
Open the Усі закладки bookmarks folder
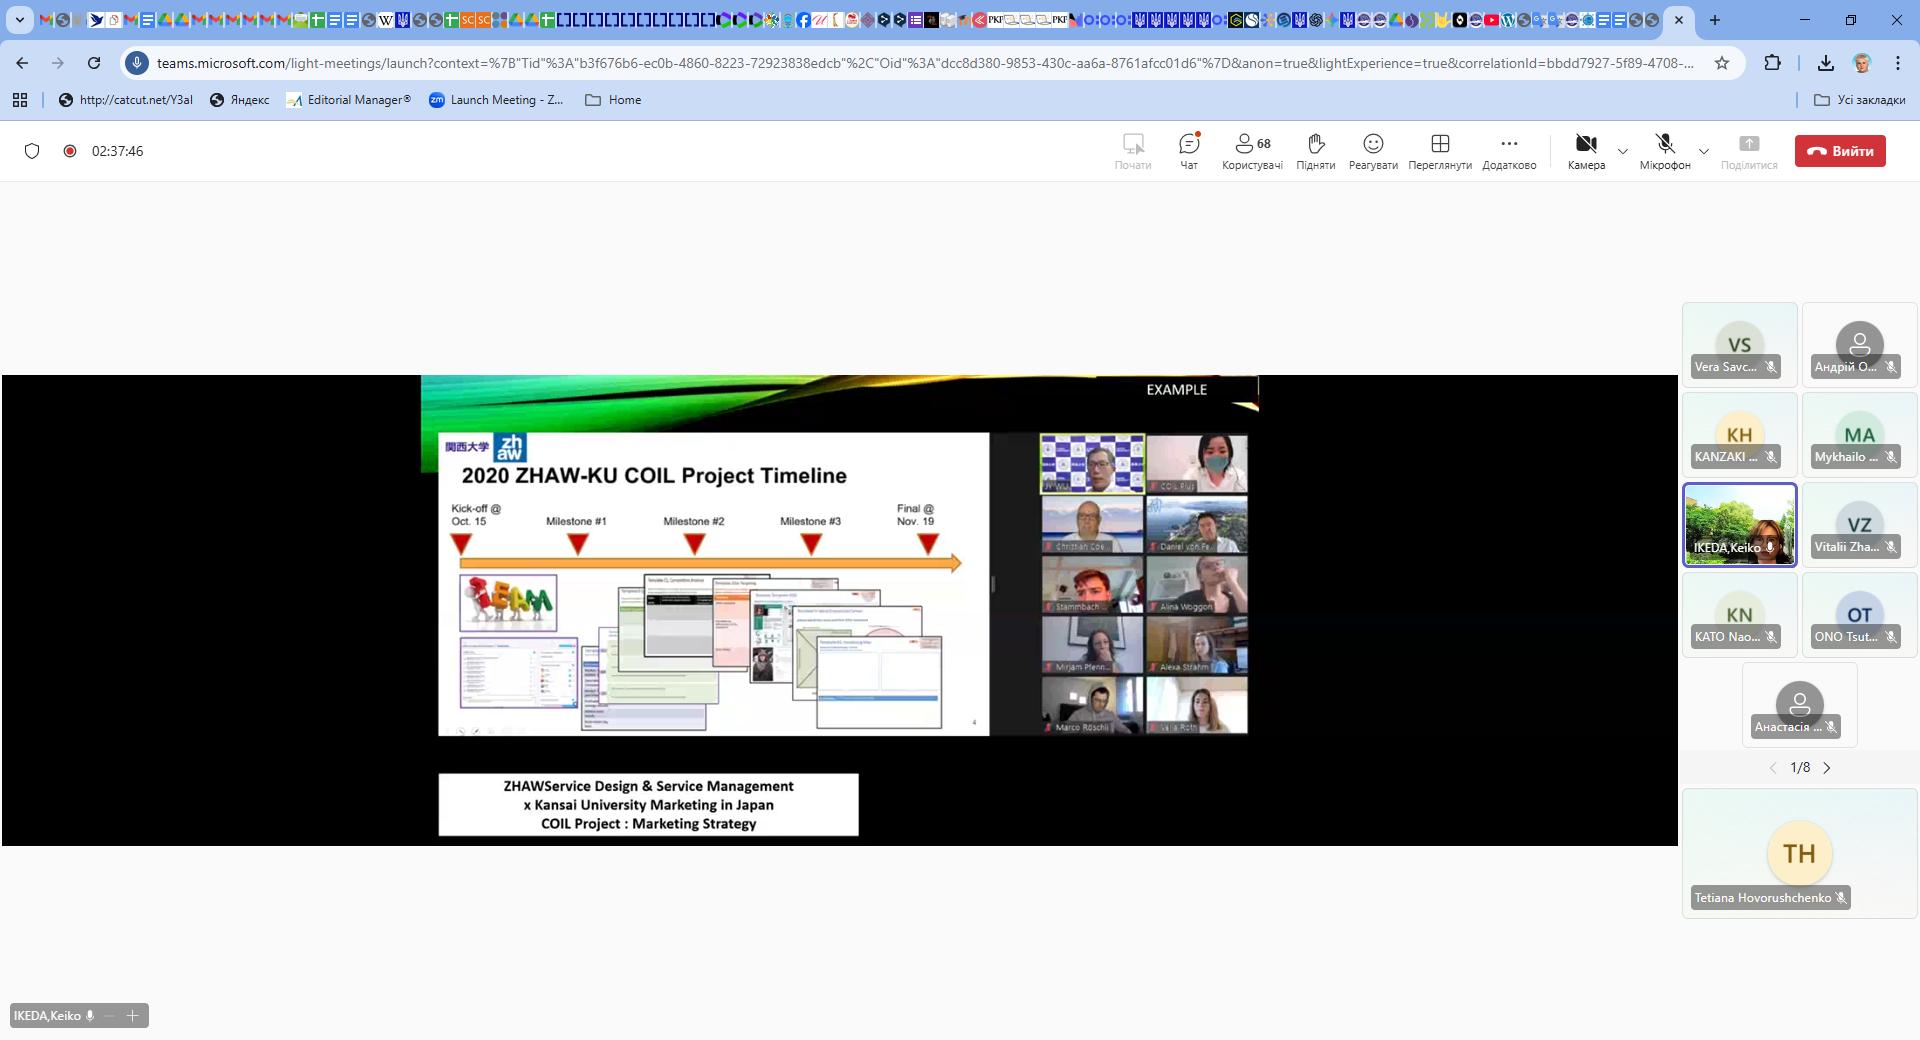(x=1859, y=100)
